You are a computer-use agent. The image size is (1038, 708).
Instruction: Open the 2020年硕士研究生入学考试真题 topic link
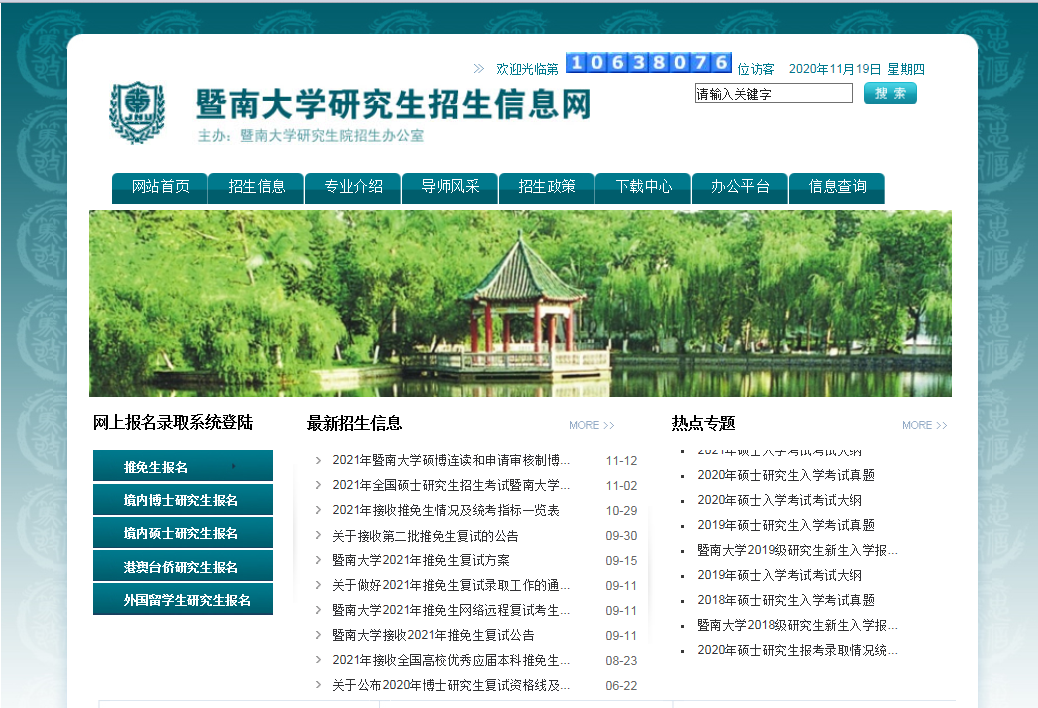click(788, 476)
